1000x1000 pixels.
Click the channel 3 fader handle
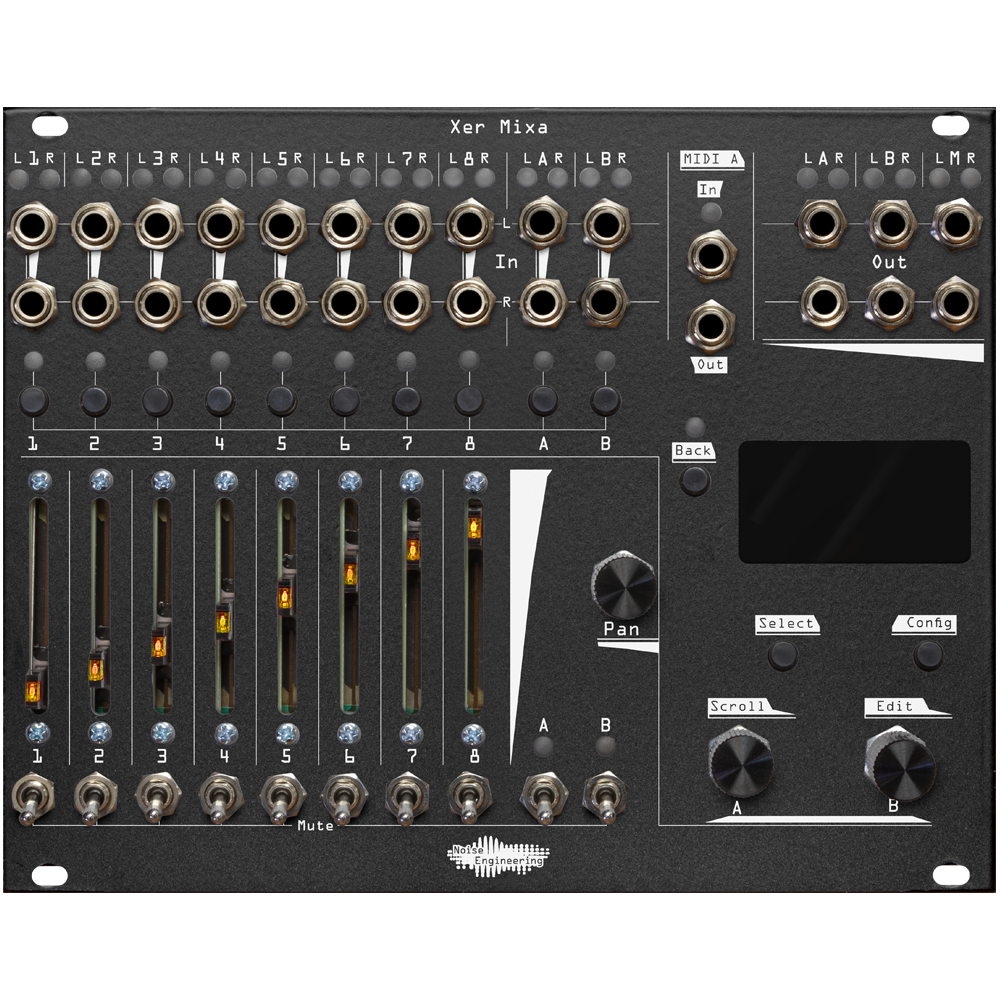[159, 645]
